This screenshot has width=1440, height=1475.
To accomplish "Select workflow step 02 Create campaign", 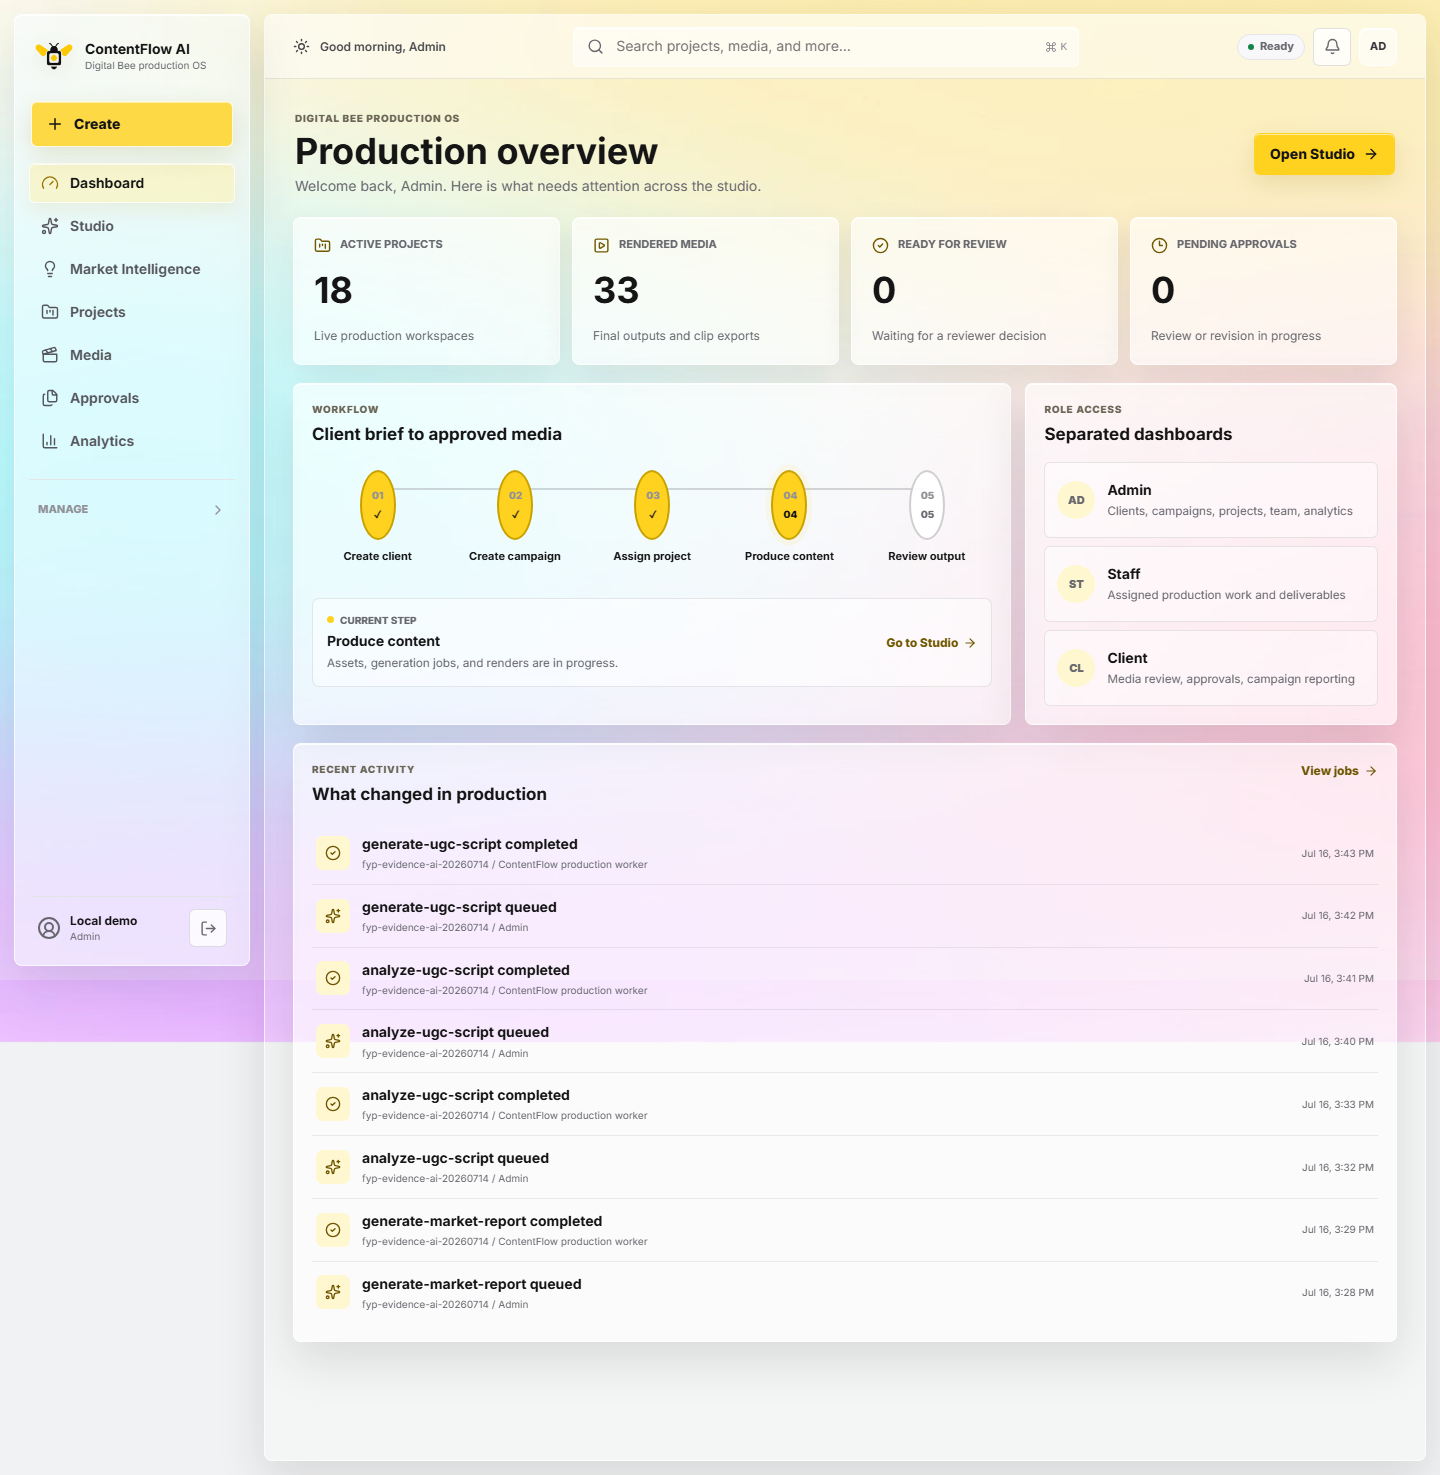I will tap(515, 505).
